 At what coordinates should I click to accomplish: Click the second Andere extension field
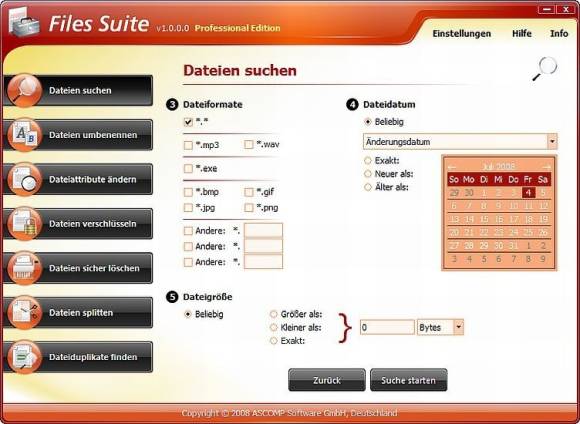tap(263, 246)
